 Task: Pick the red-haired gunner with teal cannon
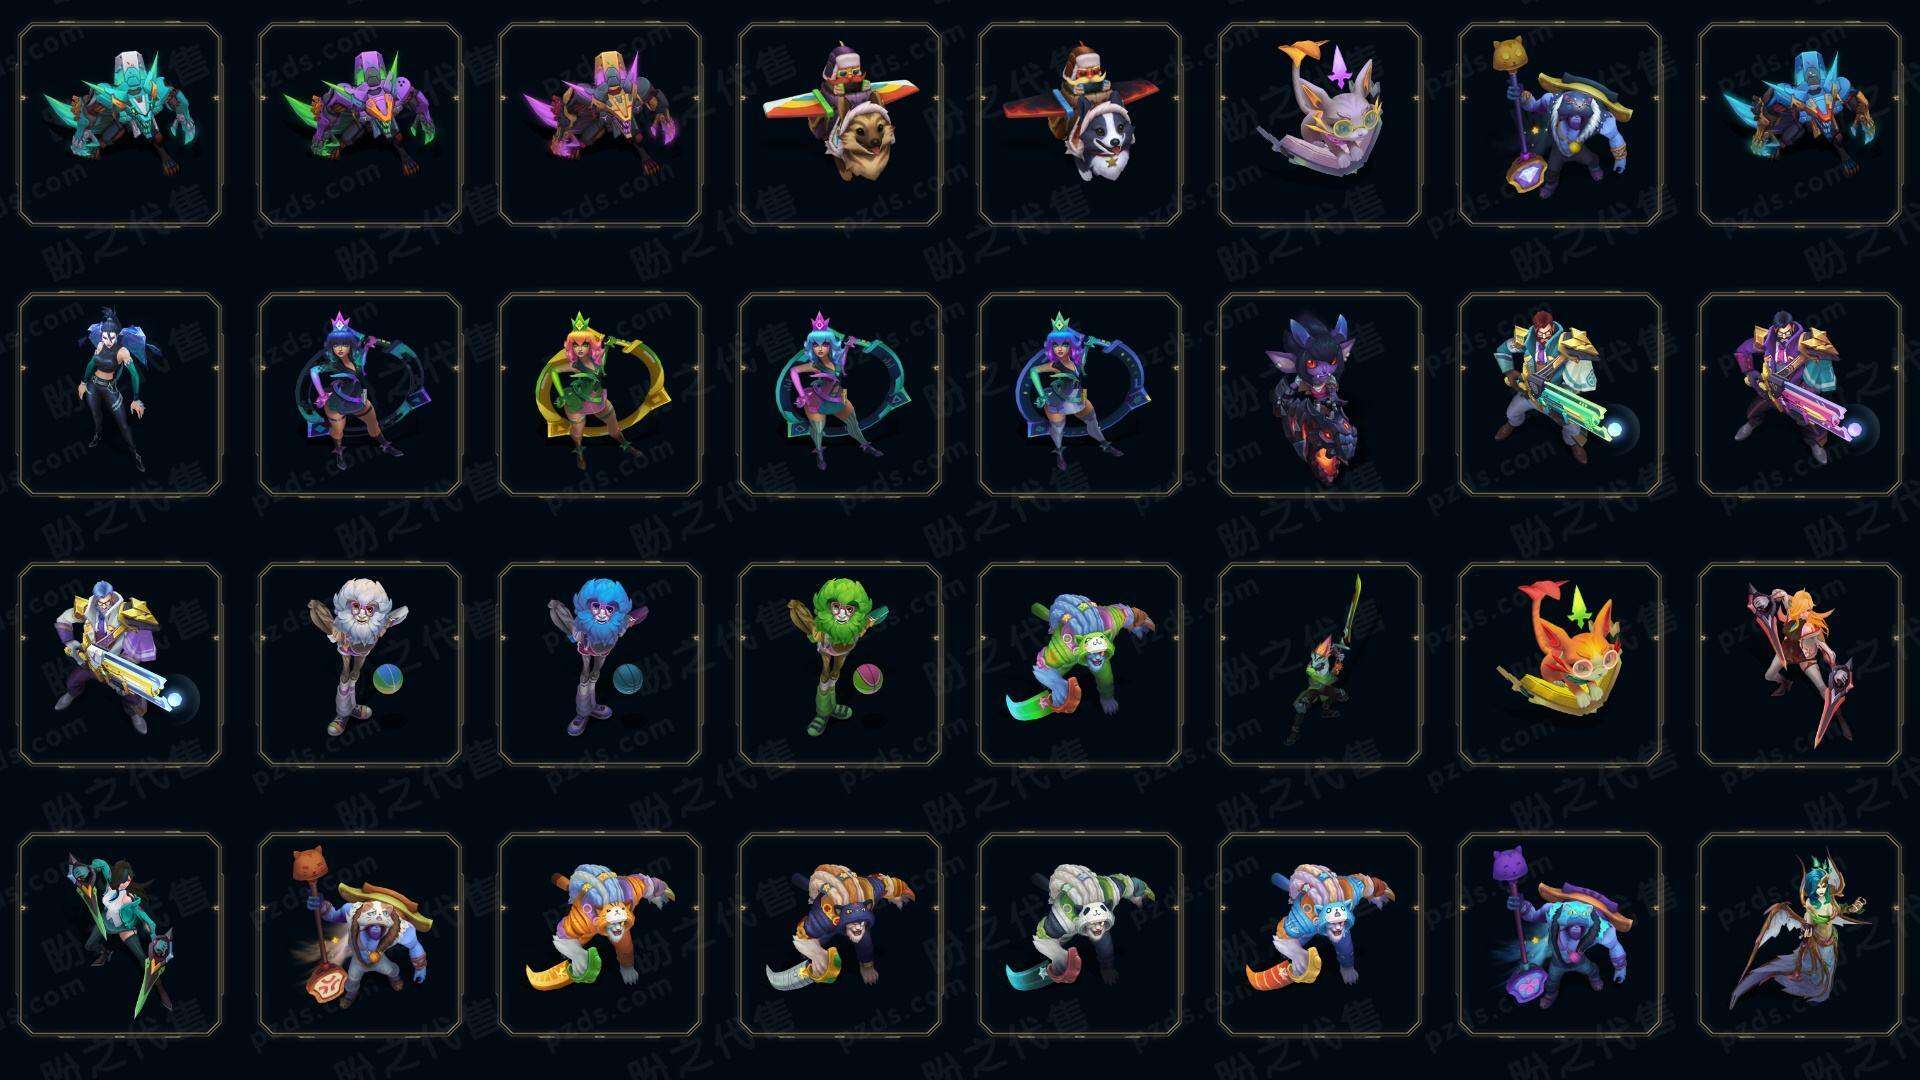click(x=1560, y=395)
